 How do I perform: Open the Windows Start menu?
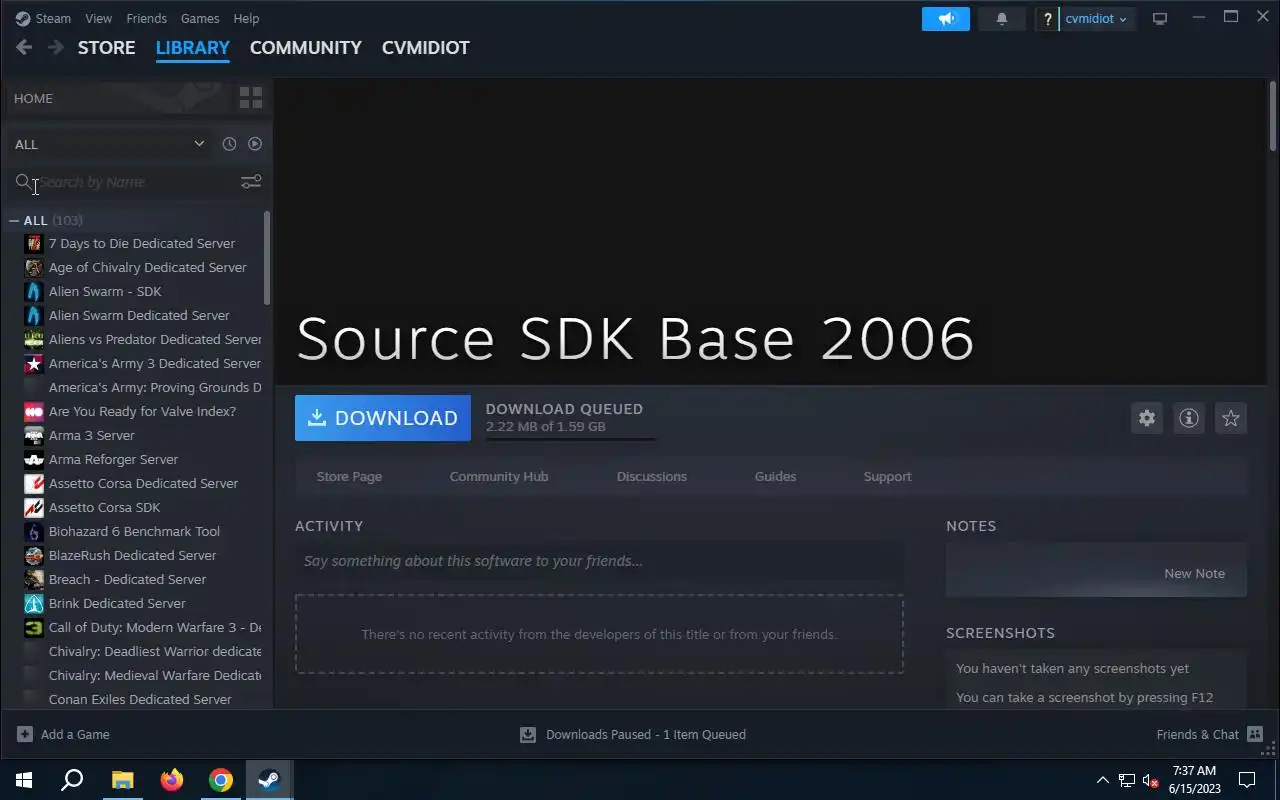pos(24,780)
